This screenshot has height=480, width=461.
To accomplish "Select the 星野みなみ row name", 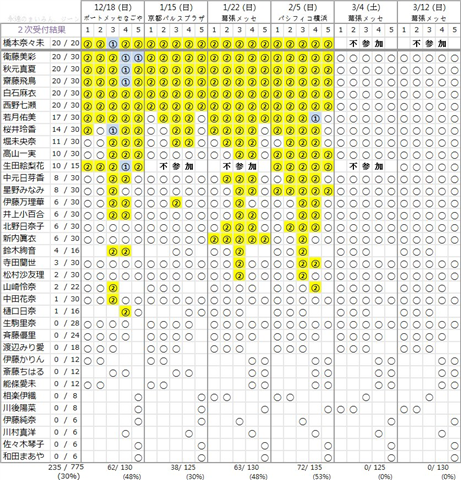I will point(23,190).
